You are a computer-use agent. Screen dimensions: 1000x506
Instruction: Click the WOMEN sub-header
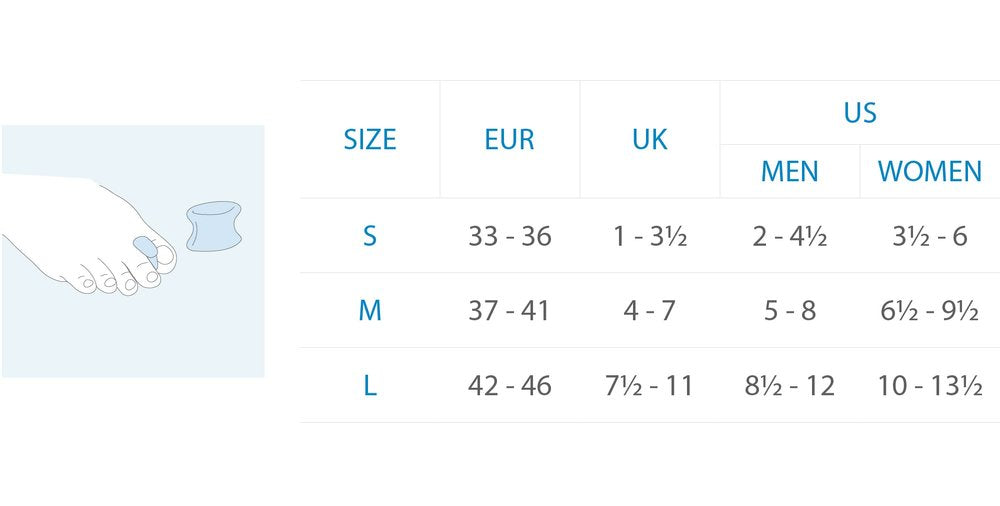930,171
